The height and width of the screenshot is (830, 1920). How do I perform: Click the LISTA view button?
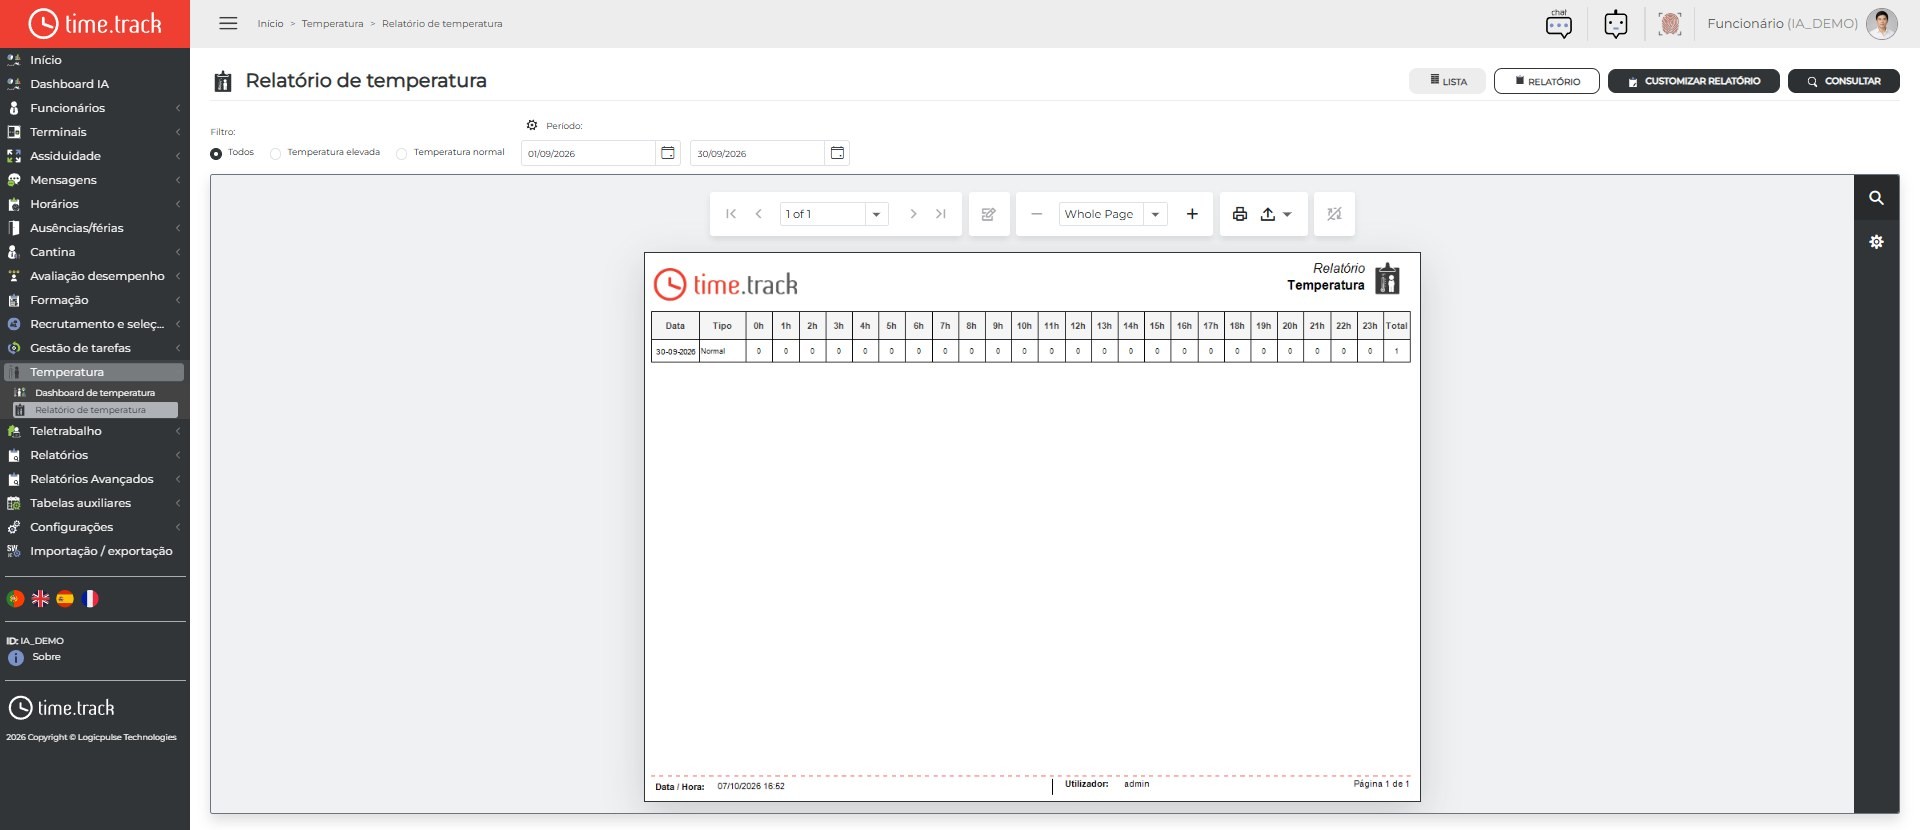point(1447,81)
